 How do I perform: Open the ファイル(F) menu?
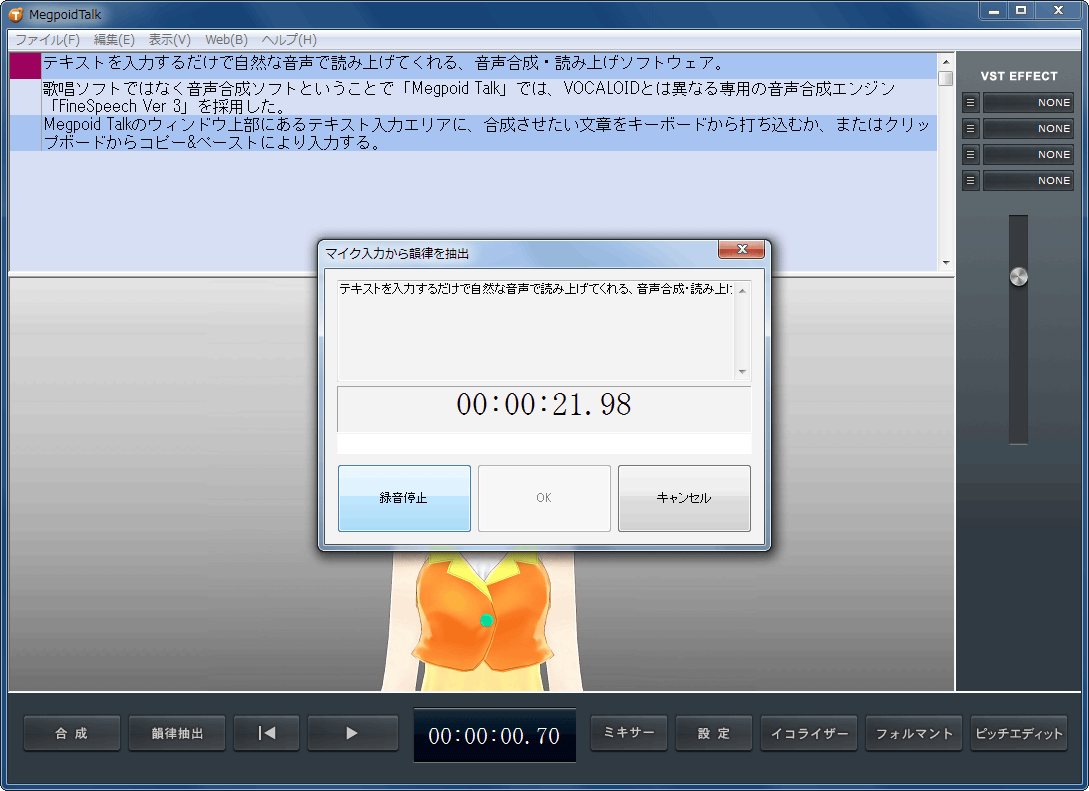tap(47, 40)
